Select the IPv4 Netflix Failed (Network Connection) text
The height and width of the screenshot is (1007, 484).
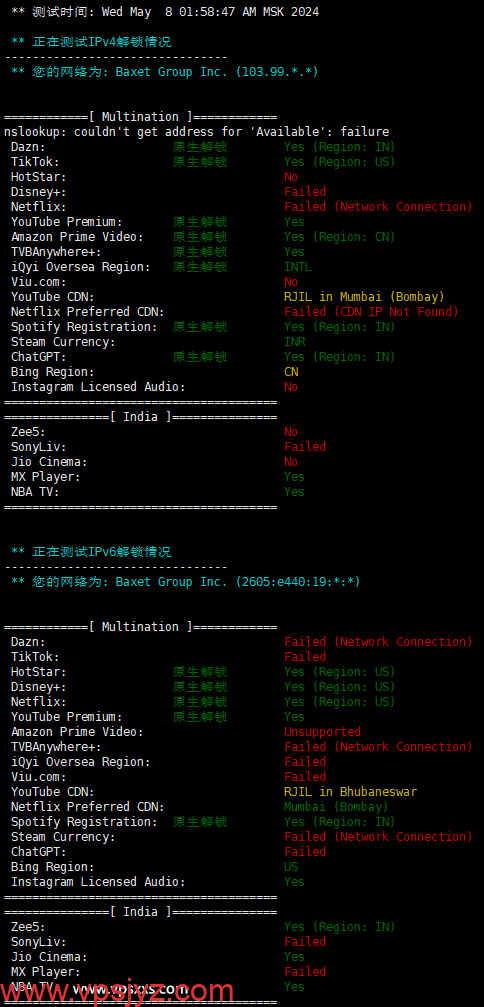click(x=378, y=207)
